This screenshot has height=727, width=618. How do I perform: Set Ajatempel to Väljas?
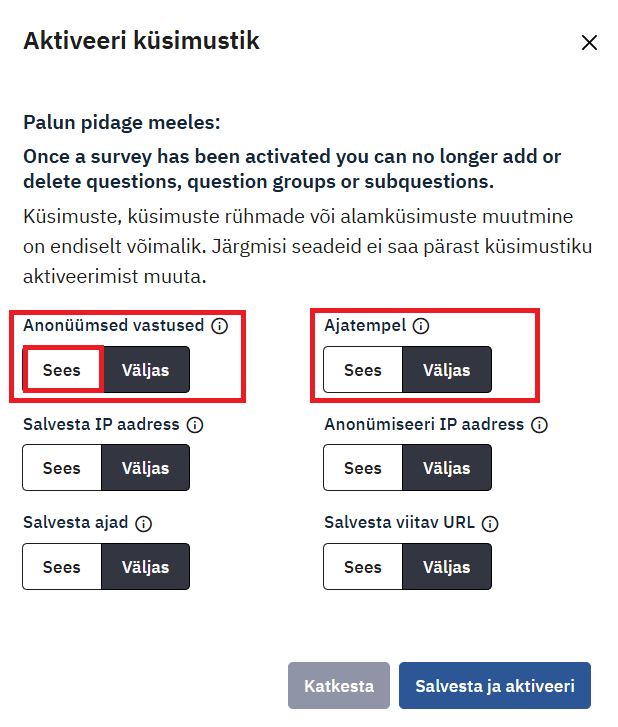coord(447,370)
